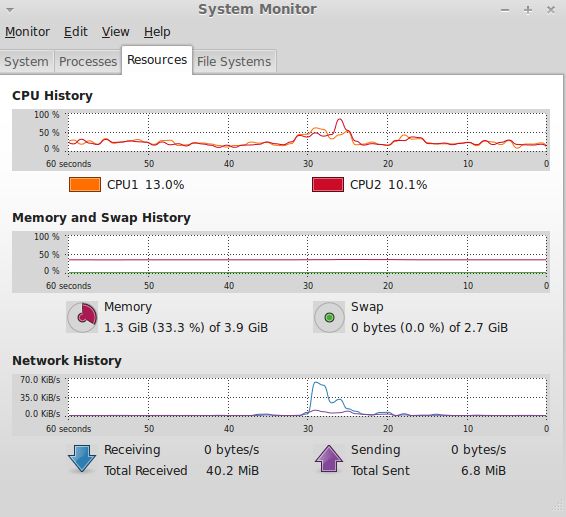Switch to the System tab
The image size is (566, 517).
26,62
